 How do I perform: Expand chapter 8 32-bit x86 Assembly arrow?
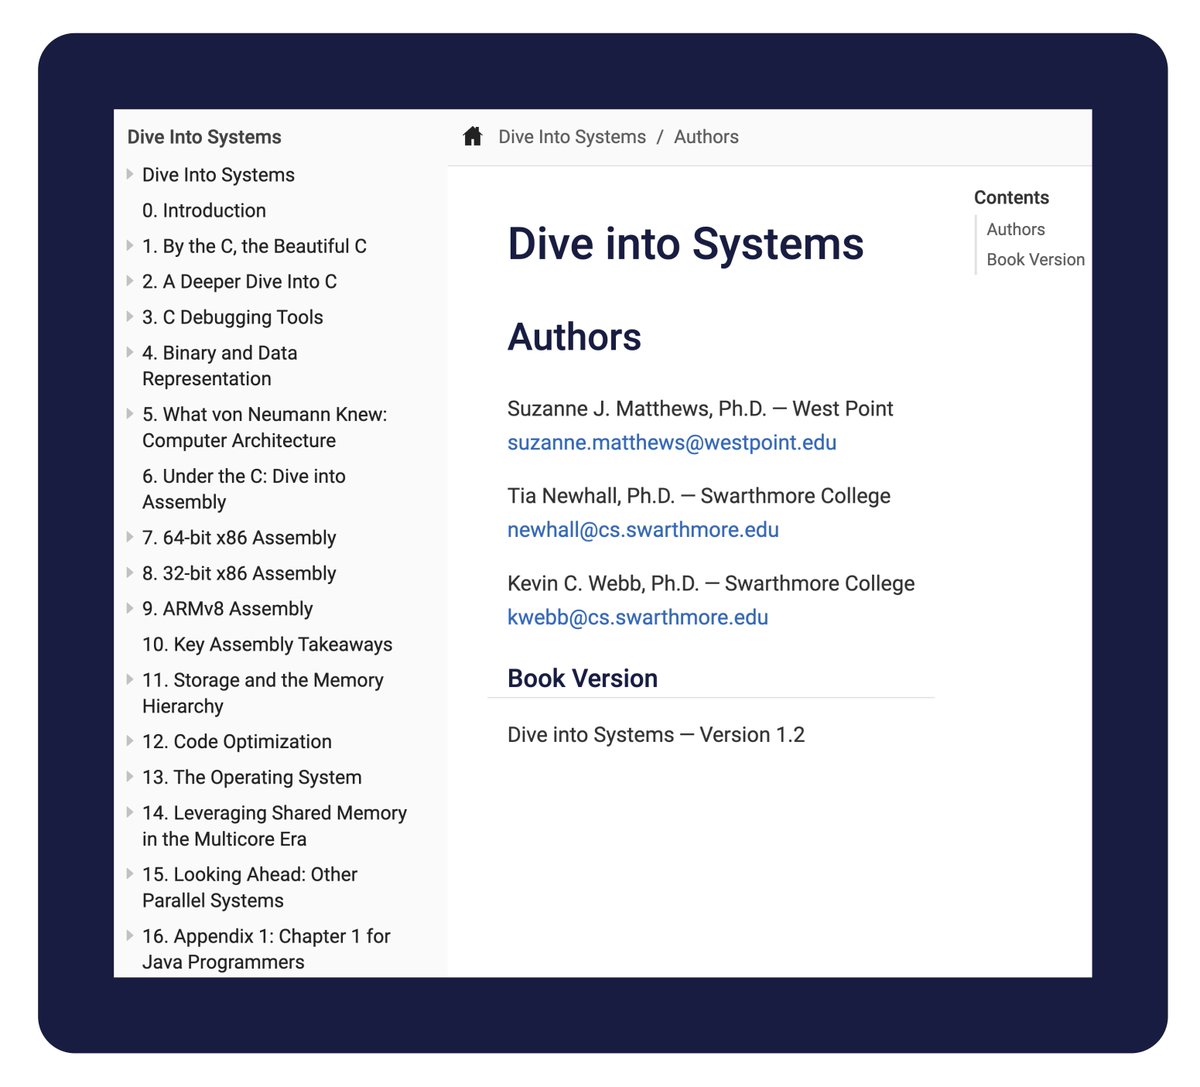click(130, 572)
